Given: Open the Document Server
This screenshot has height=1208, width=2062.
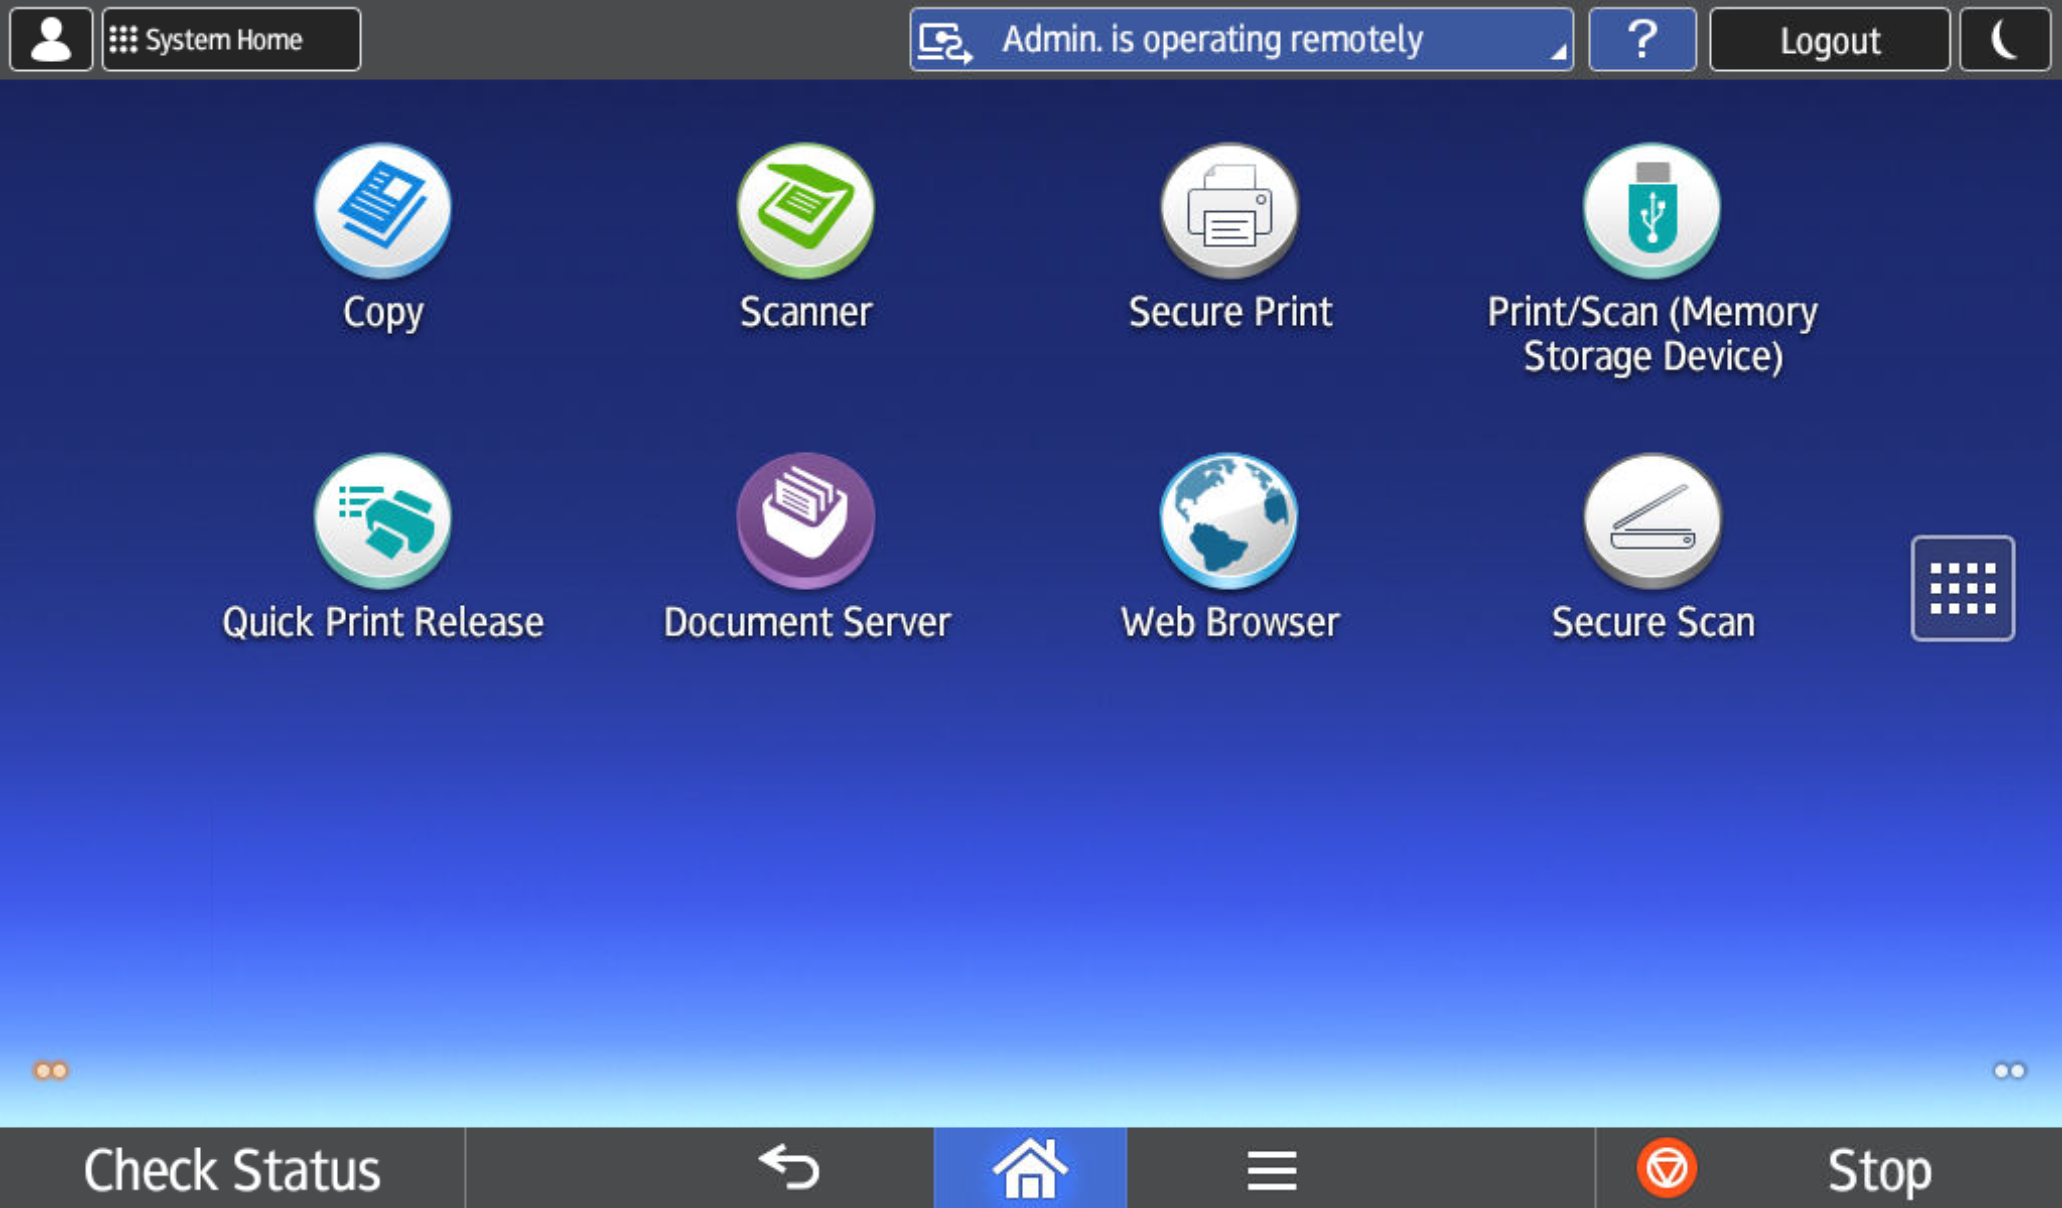Looking at the screenshot, I should pos(805,520).
